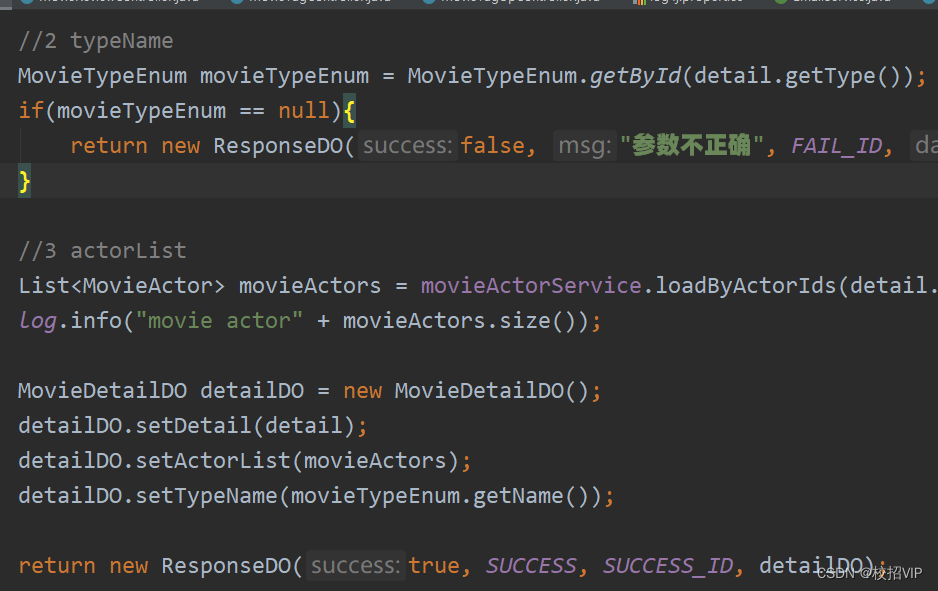The height and width of the screenshot is (591, 938).
Task: Place cursor on the yellow opening brace after null)
Action: point(349,111)
